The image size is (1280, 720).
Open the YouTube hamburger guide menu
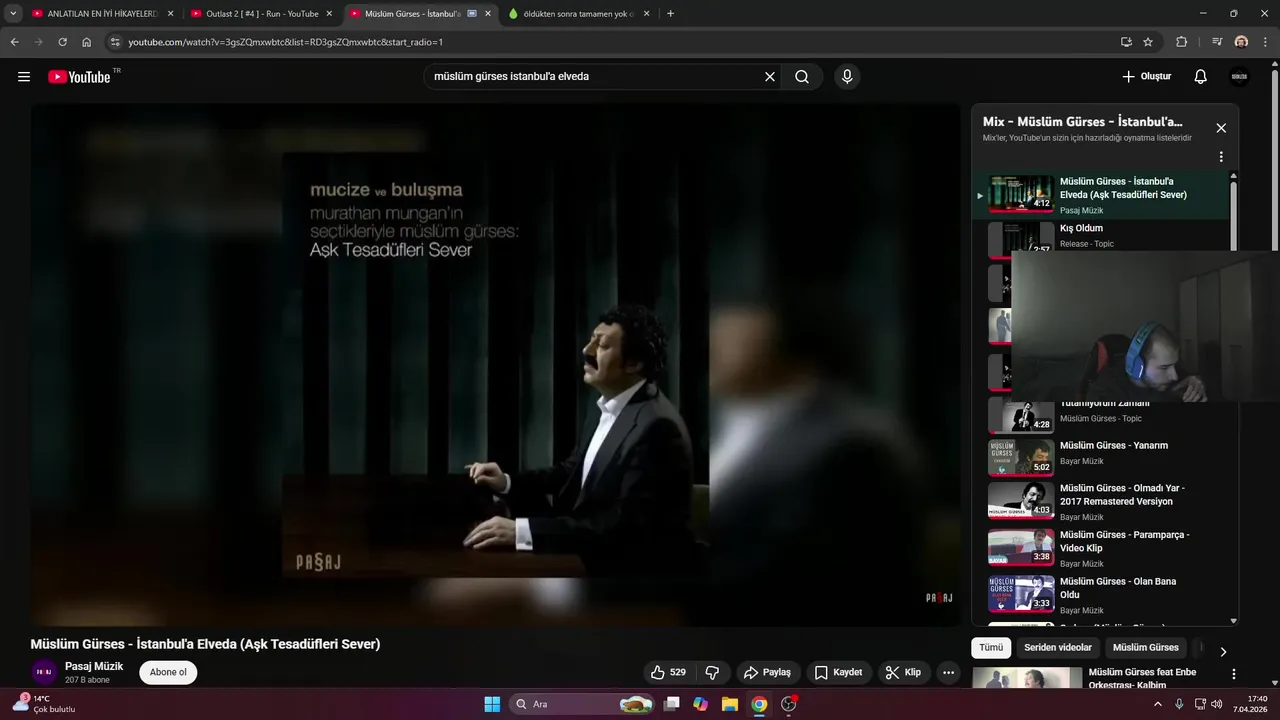click(24, 77)
